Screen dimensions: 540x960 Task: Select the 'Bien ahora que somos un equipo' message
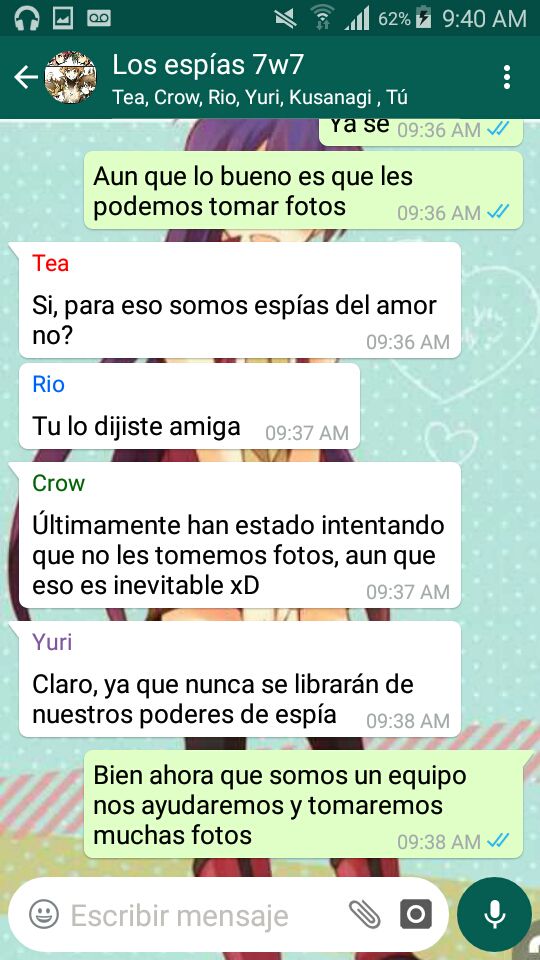point(304,804)
